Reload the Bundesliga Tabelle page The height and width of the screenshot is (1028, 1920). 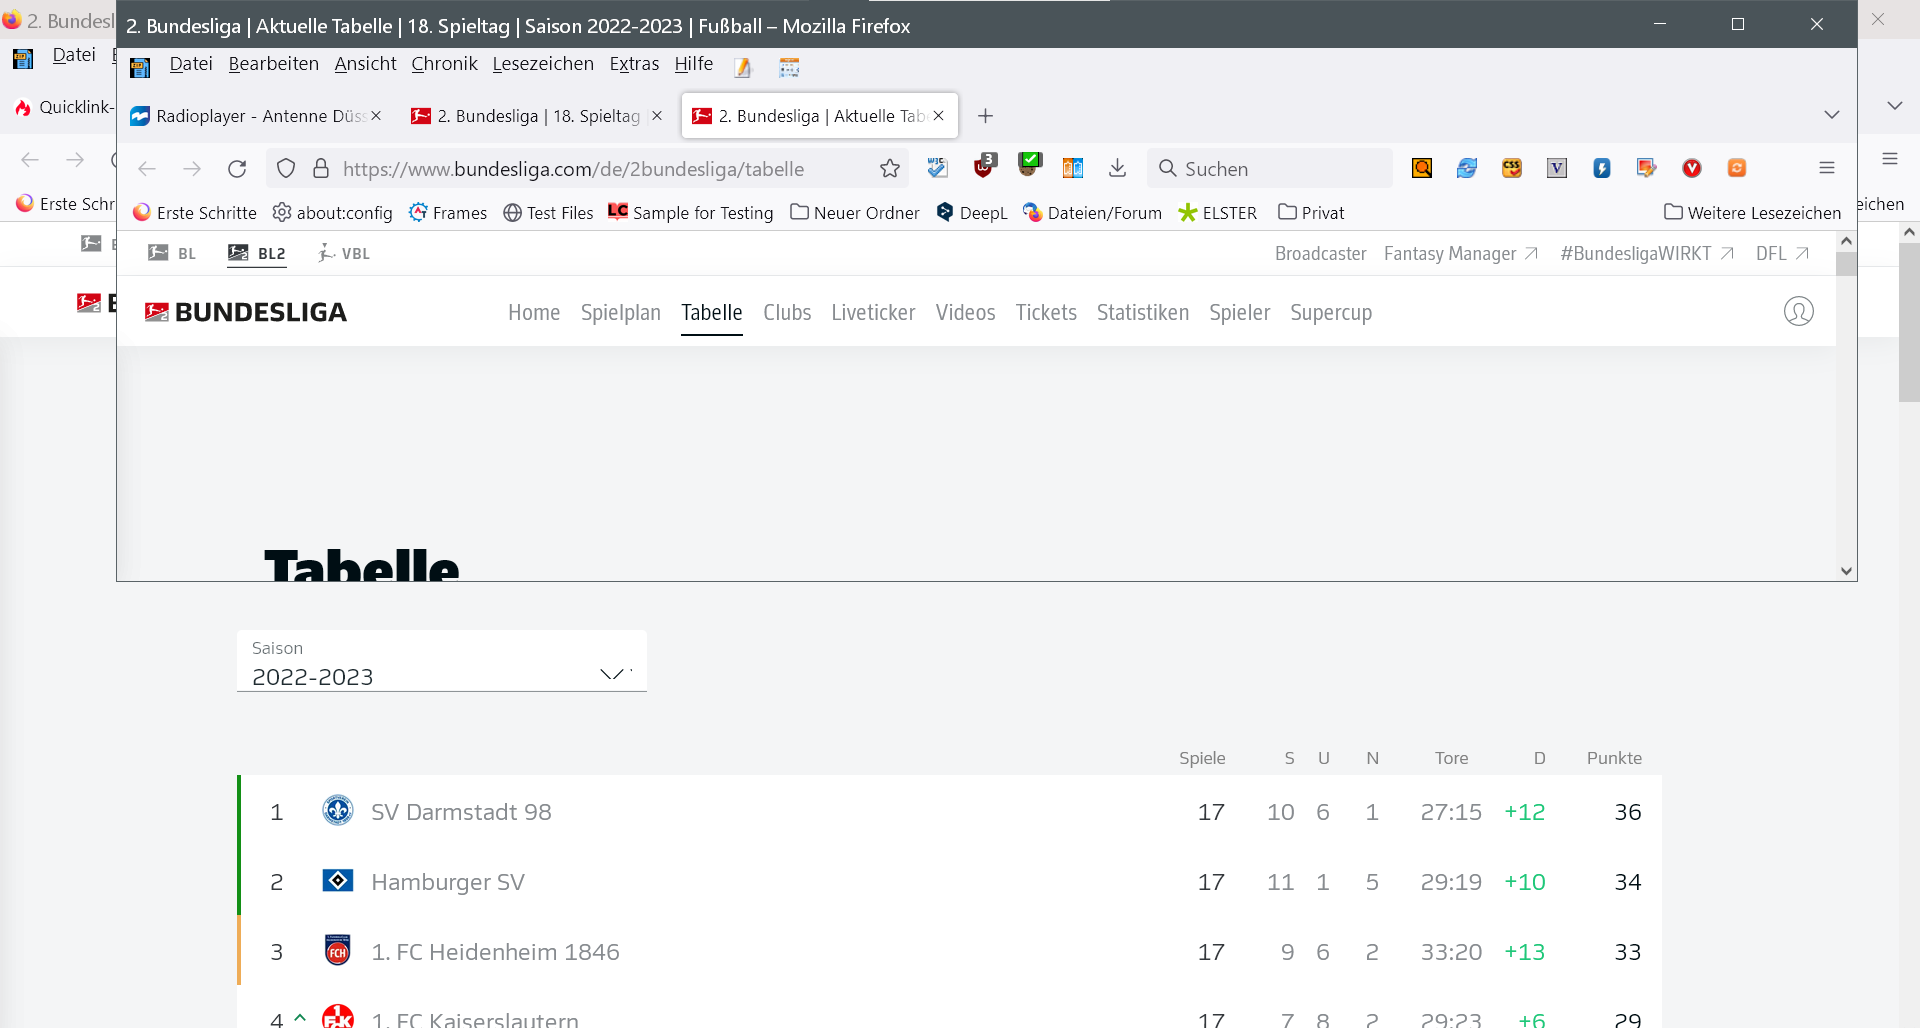point(237,169)
